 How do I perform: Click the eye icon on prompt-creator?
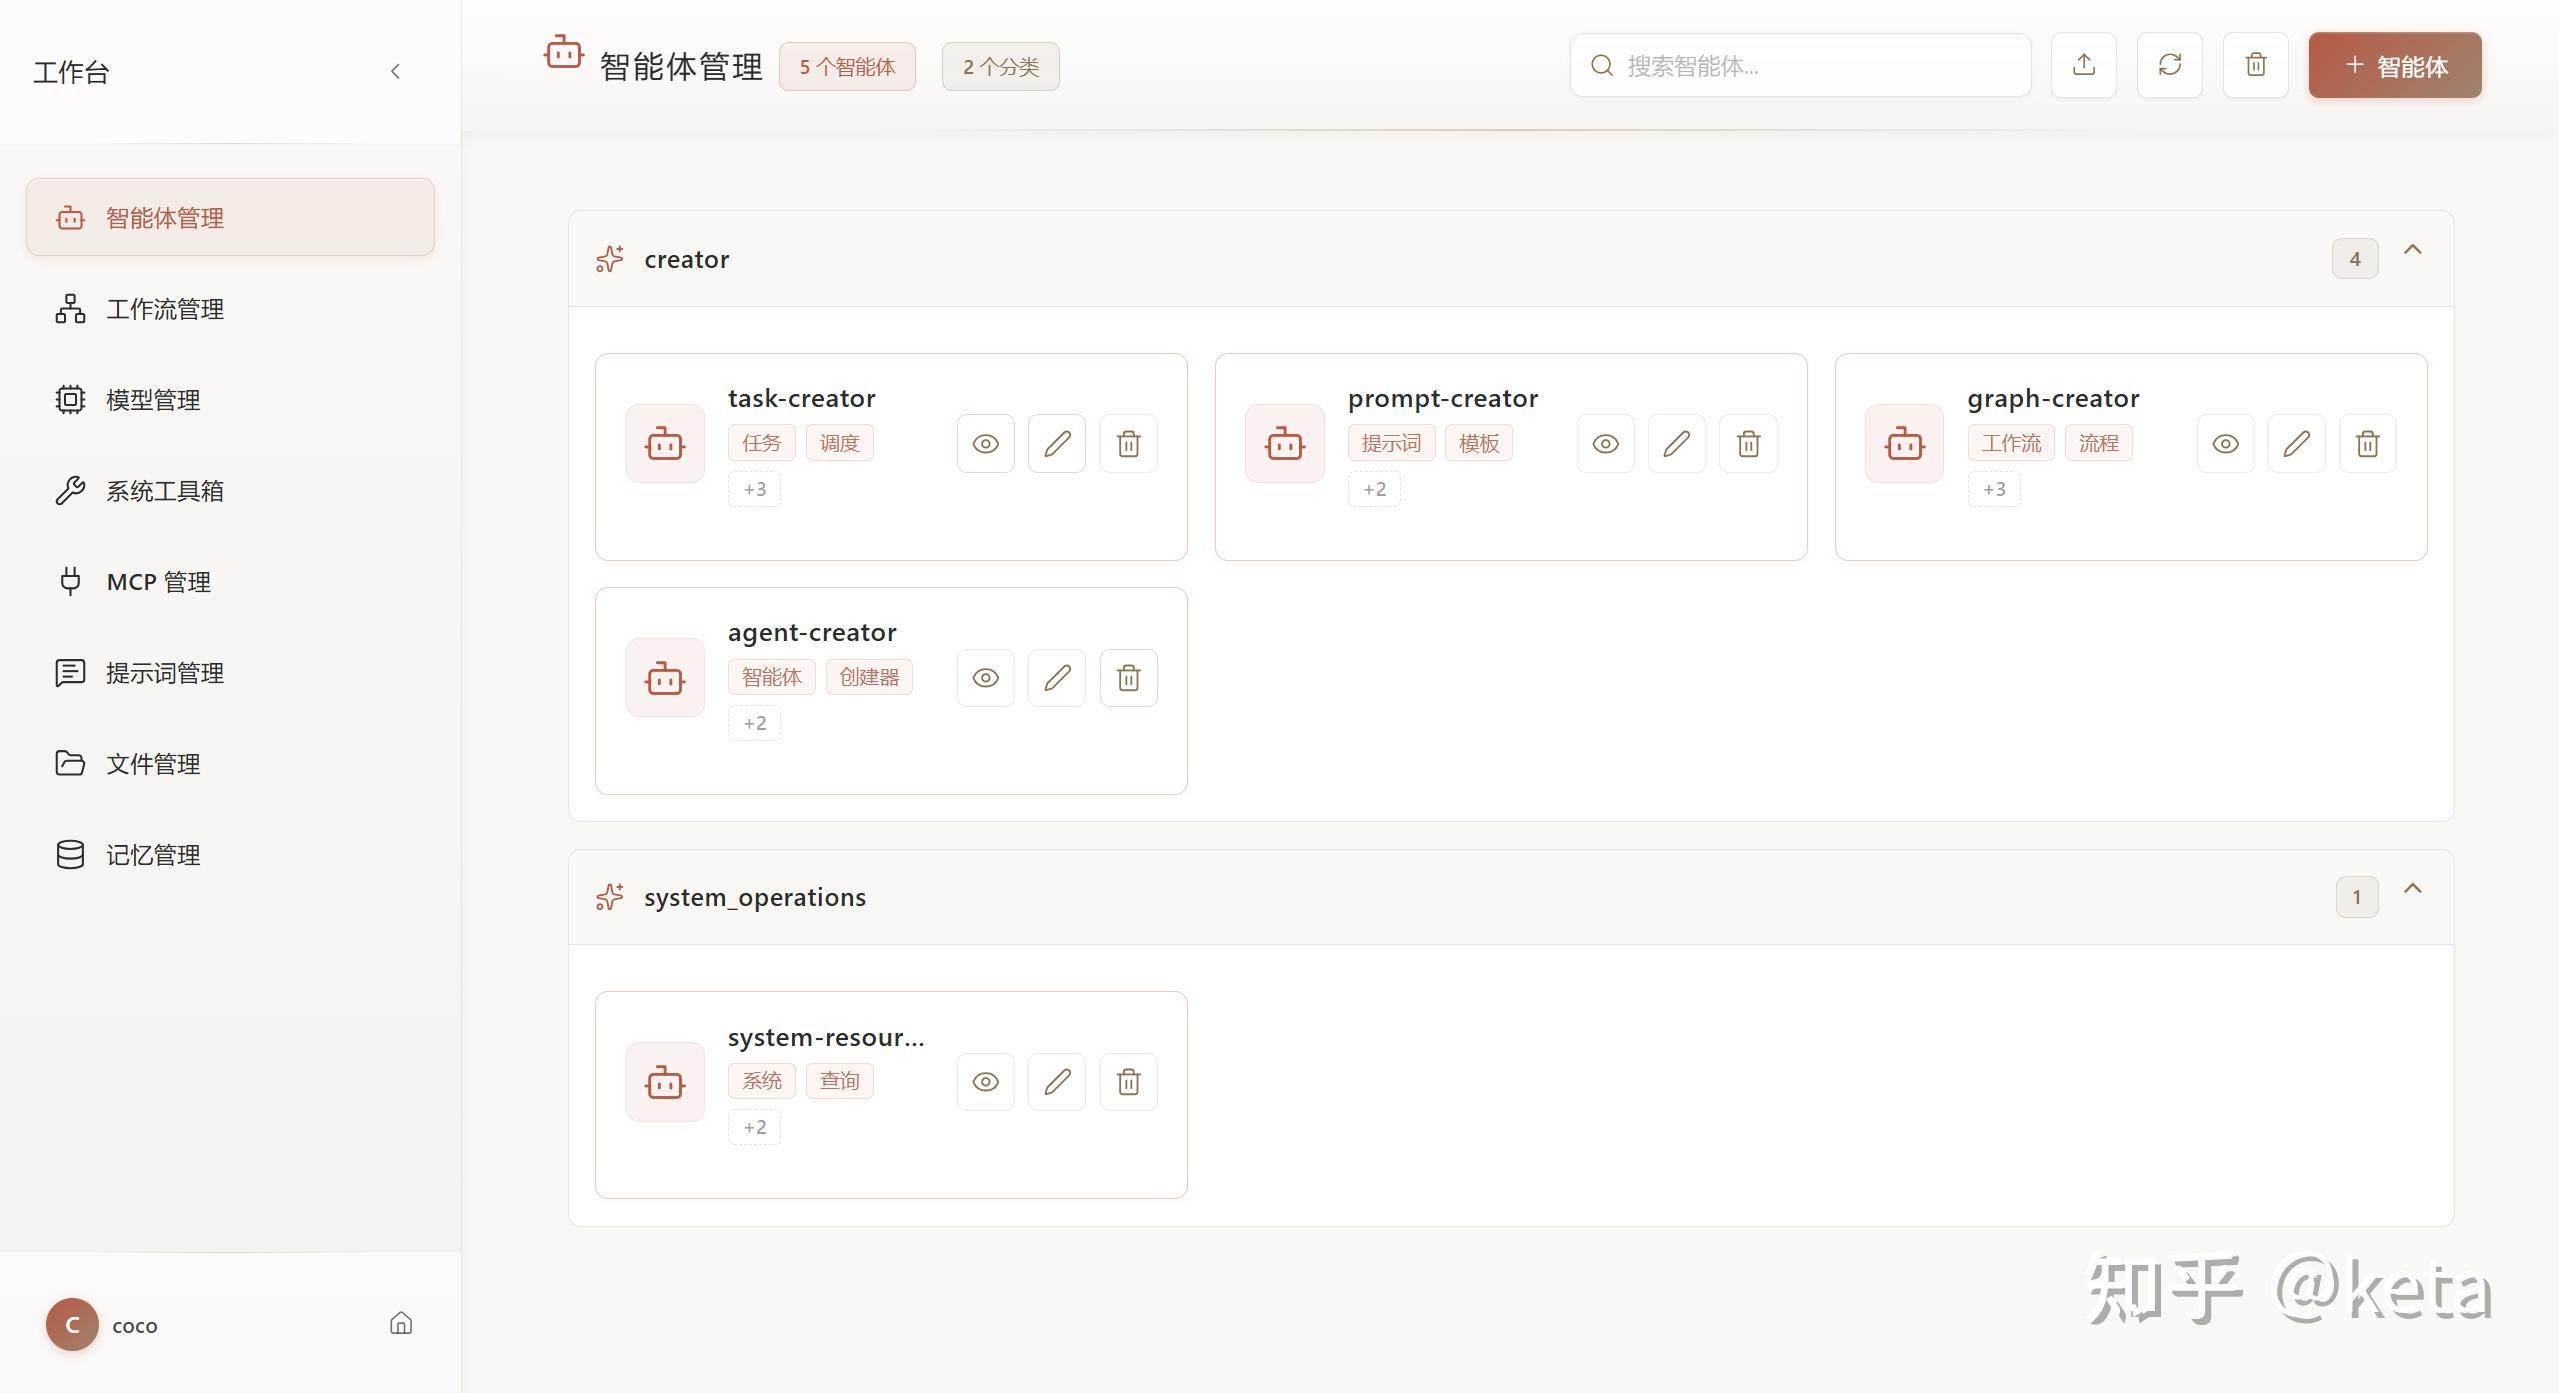(1605, 443)
